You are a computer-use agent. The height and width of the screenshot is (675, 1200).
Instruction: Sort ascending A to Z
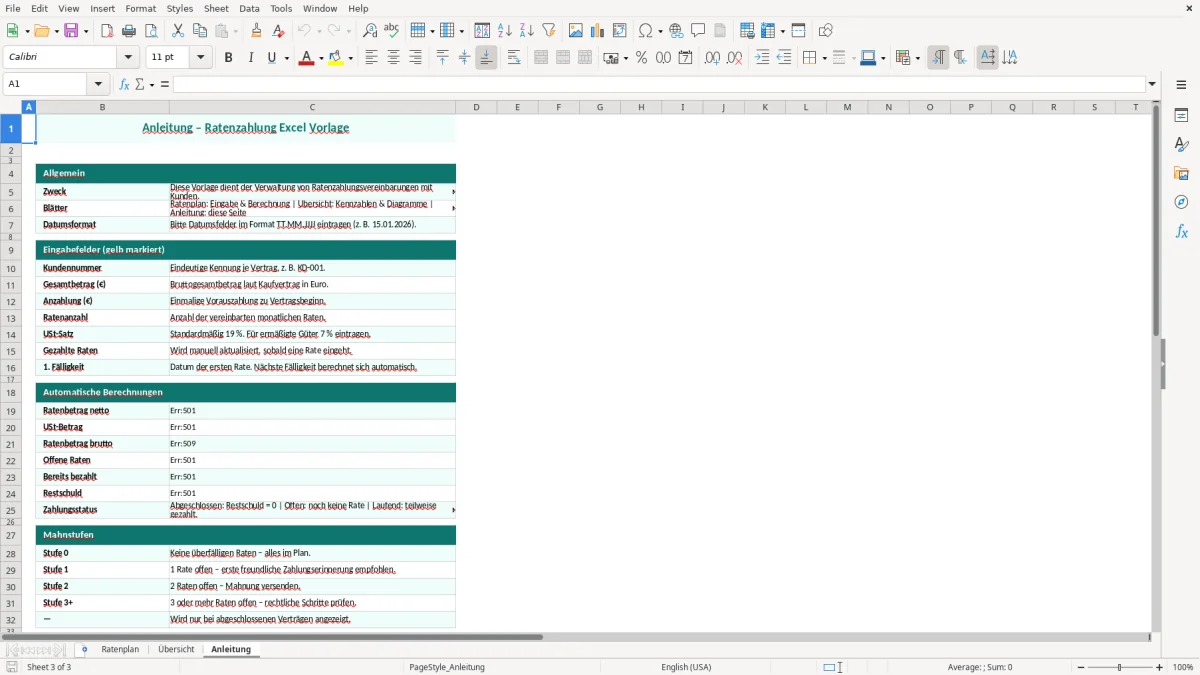click(505, 31)
